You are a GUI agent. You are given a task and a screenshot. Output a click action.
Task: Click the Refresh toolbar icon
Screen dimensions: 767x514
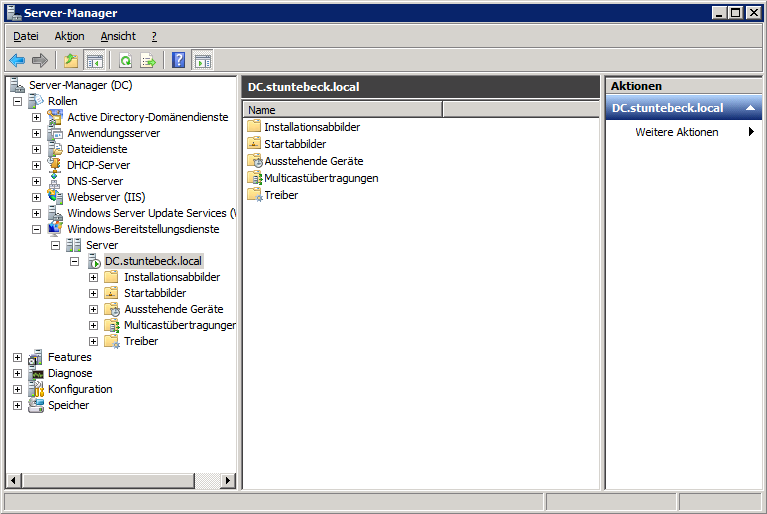(x=126, y=60)
